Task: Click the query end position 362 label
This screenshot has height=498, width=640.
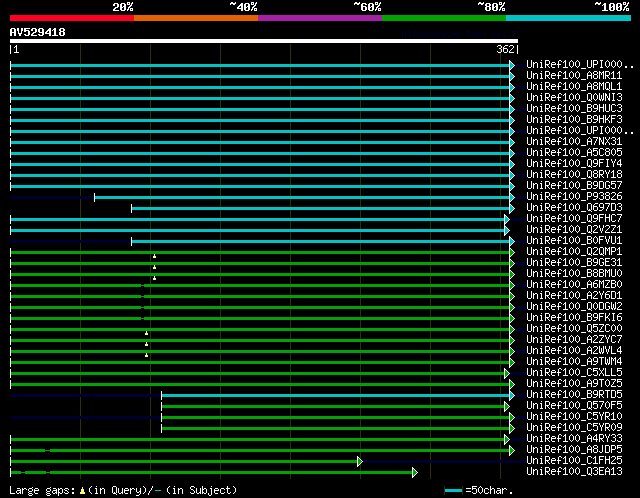Action: pos(505,49)
